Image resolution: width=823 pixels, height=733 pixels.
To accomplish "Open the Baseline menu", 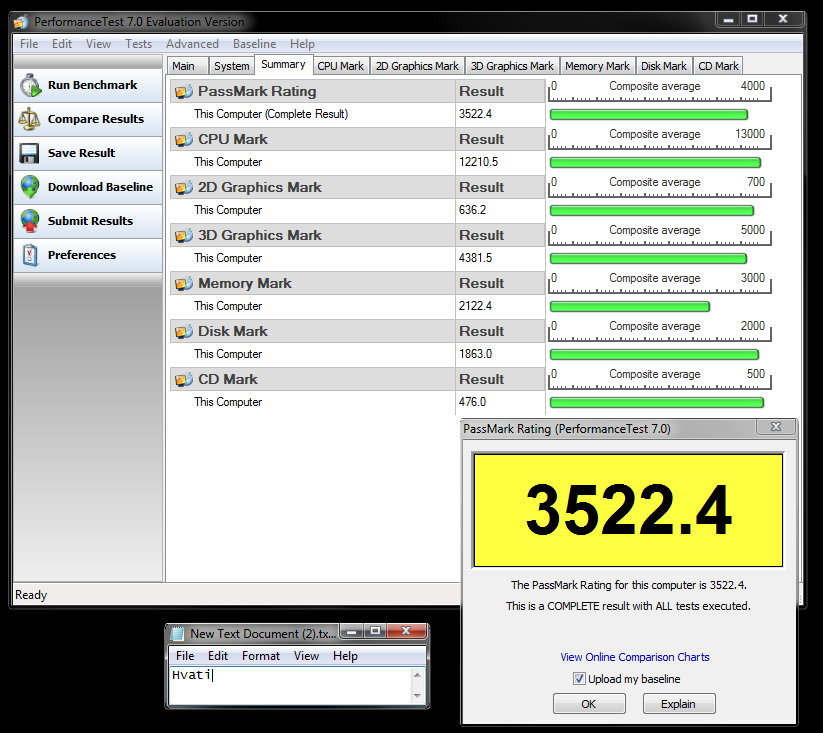I will click(254, 44).
